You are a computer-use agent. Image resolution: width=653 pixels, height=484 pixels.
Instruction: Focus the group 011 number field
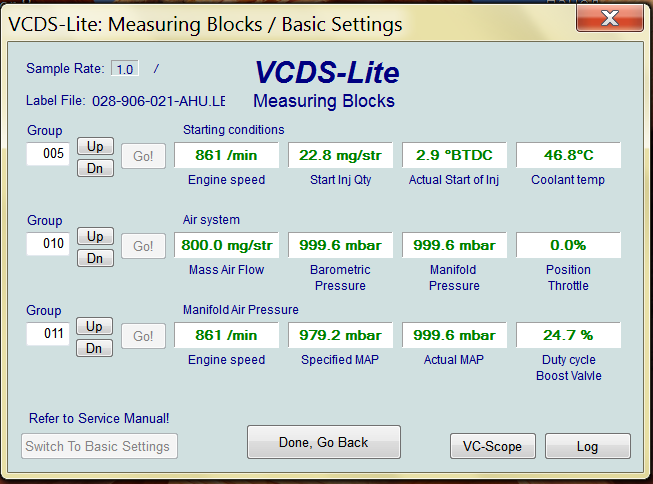point(48,334)
